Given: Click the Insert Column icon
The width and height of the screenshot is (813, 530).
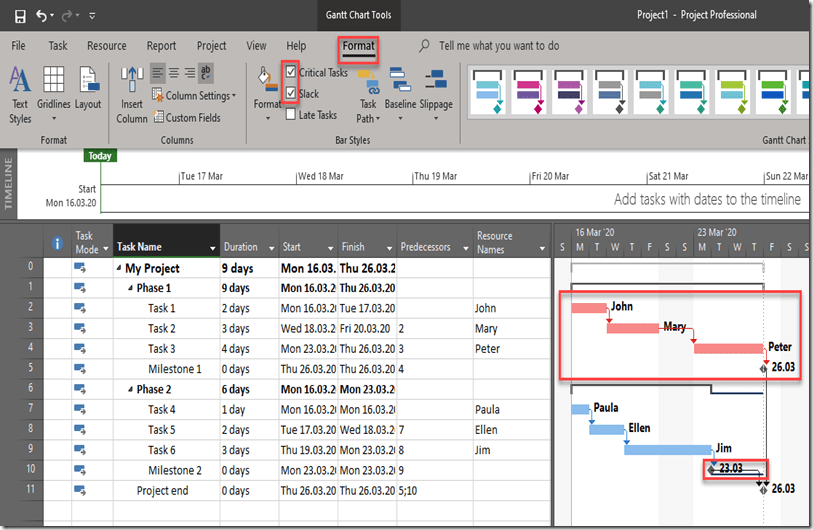Looking at the screenshot, I should tap(132, 94).
